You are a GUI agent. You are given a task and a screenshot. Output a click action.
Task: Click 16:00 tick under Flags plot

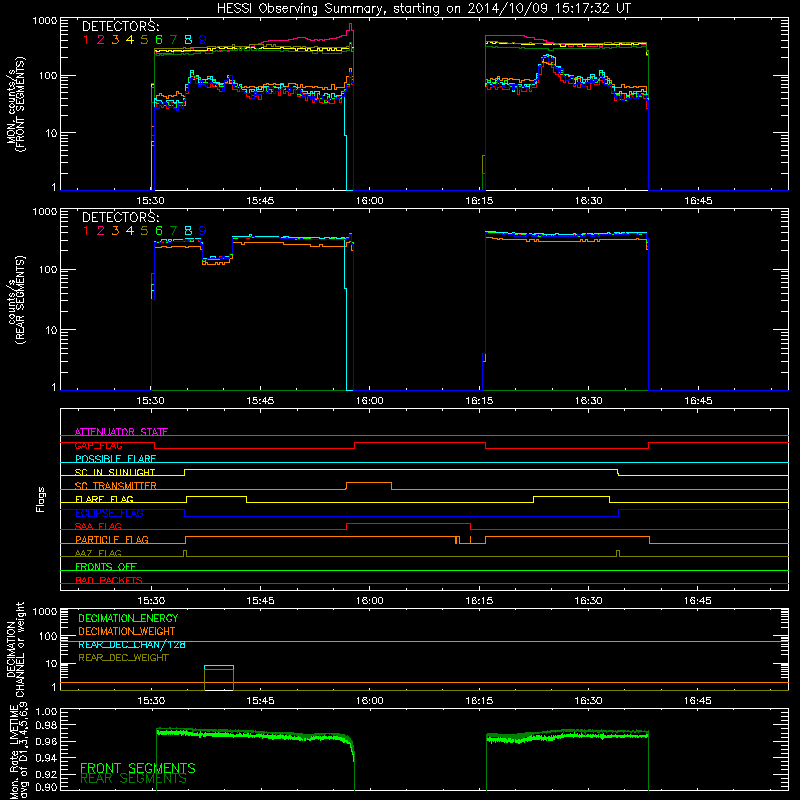click(369, 601)
